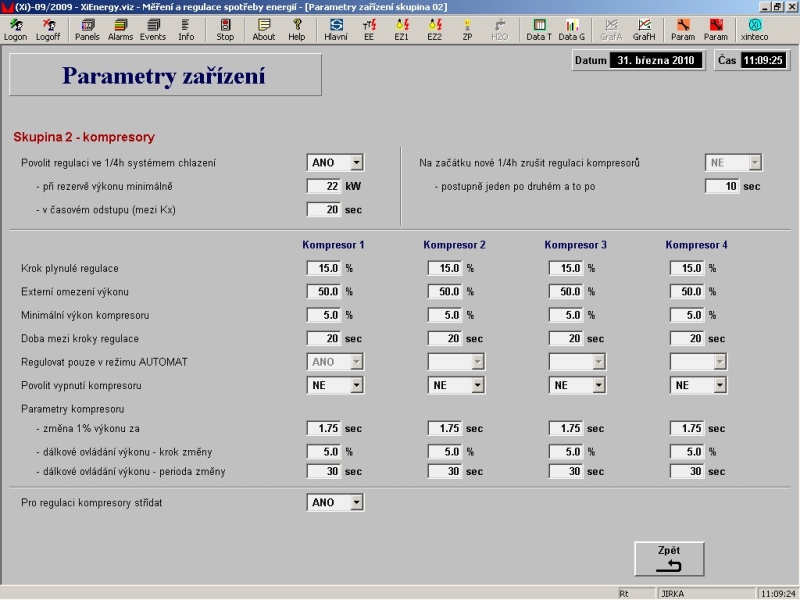Screen dimensions: 800x600
Task: Open the GrafH graph icon
Action: (644, 30)
